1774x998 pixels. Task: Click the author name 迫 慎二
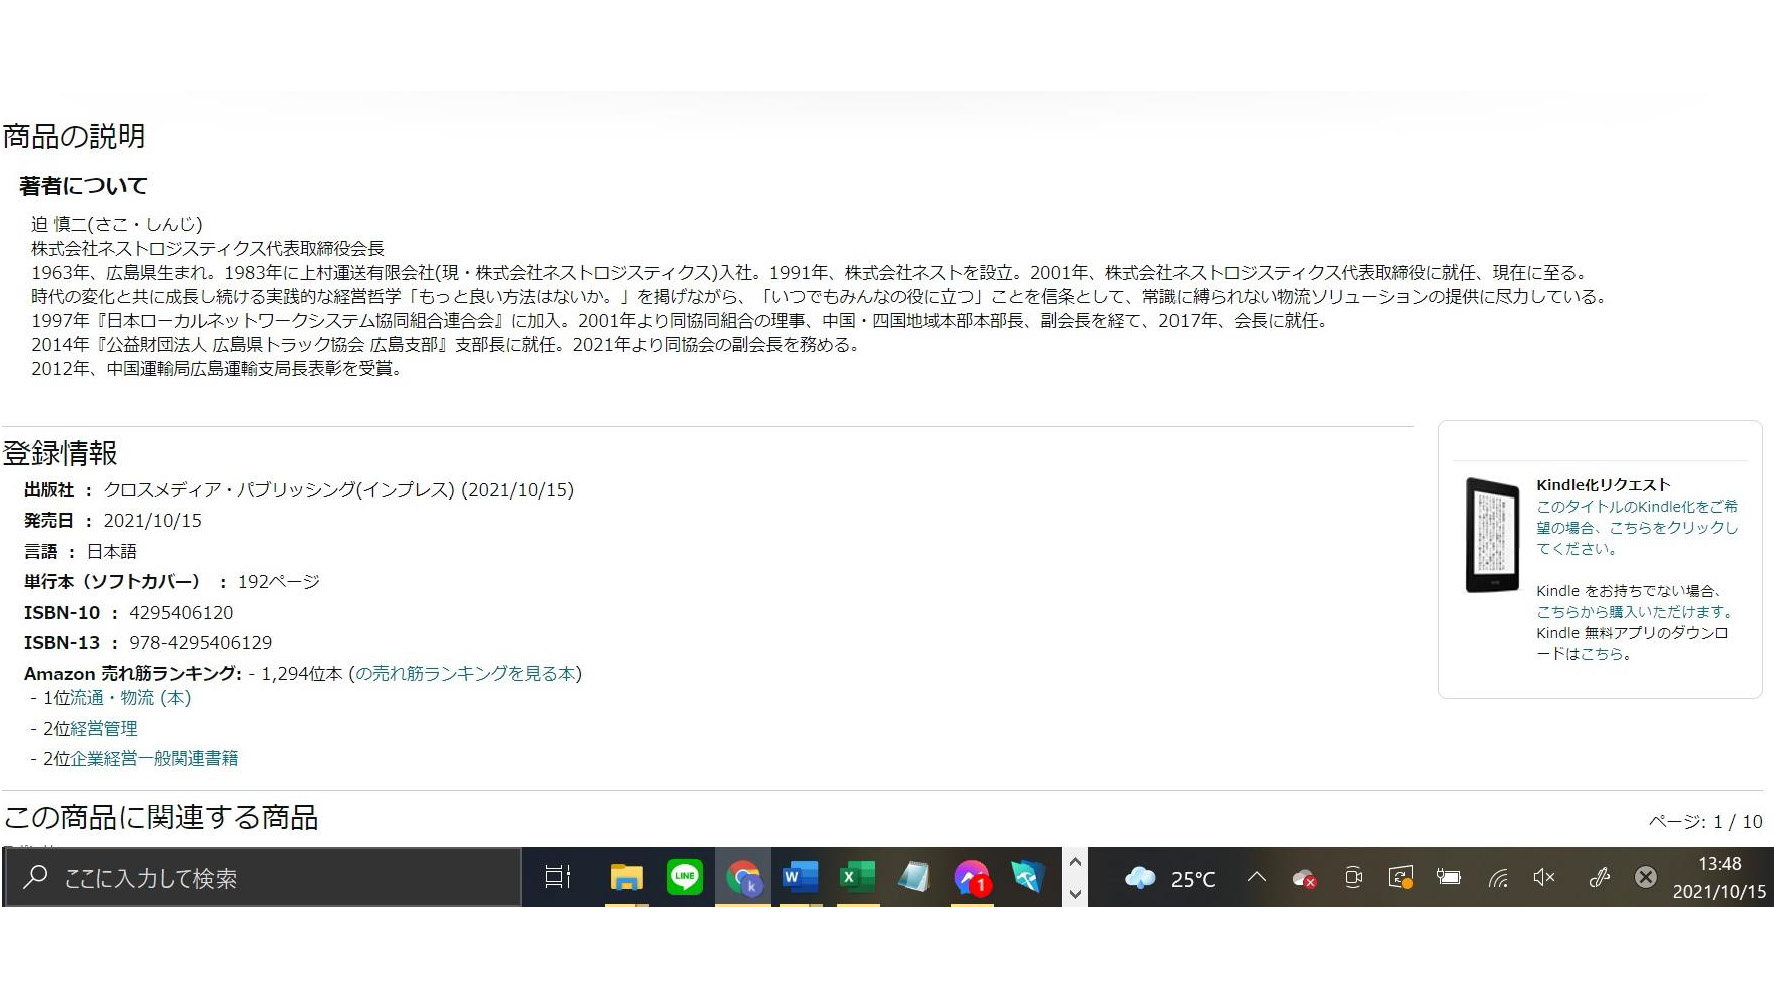(60, 224)
